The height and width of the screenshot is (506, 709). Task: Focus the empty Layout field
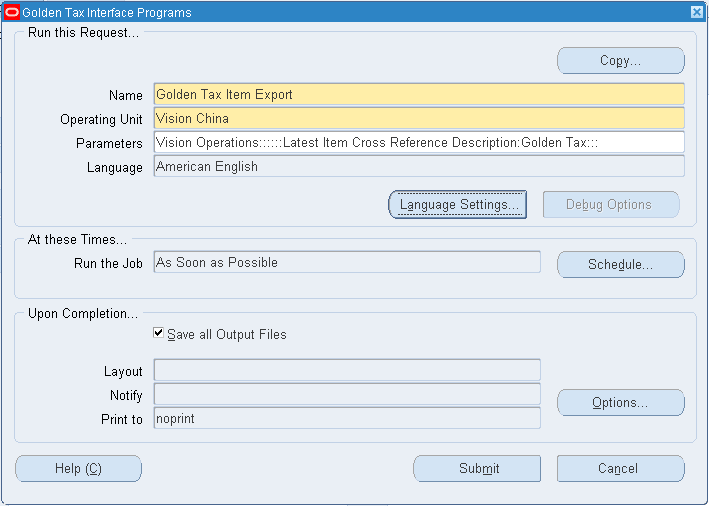pos(347,370)
